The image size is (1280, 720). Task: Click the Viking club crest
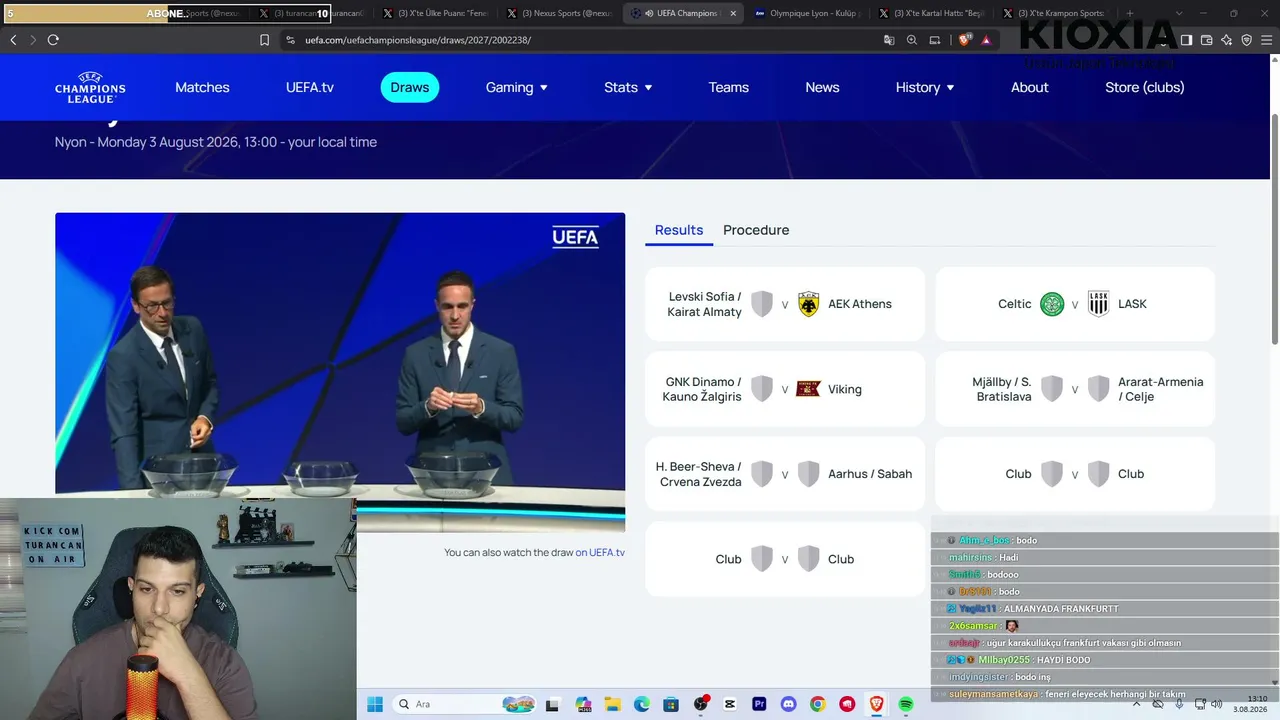(x=808, y=389)
